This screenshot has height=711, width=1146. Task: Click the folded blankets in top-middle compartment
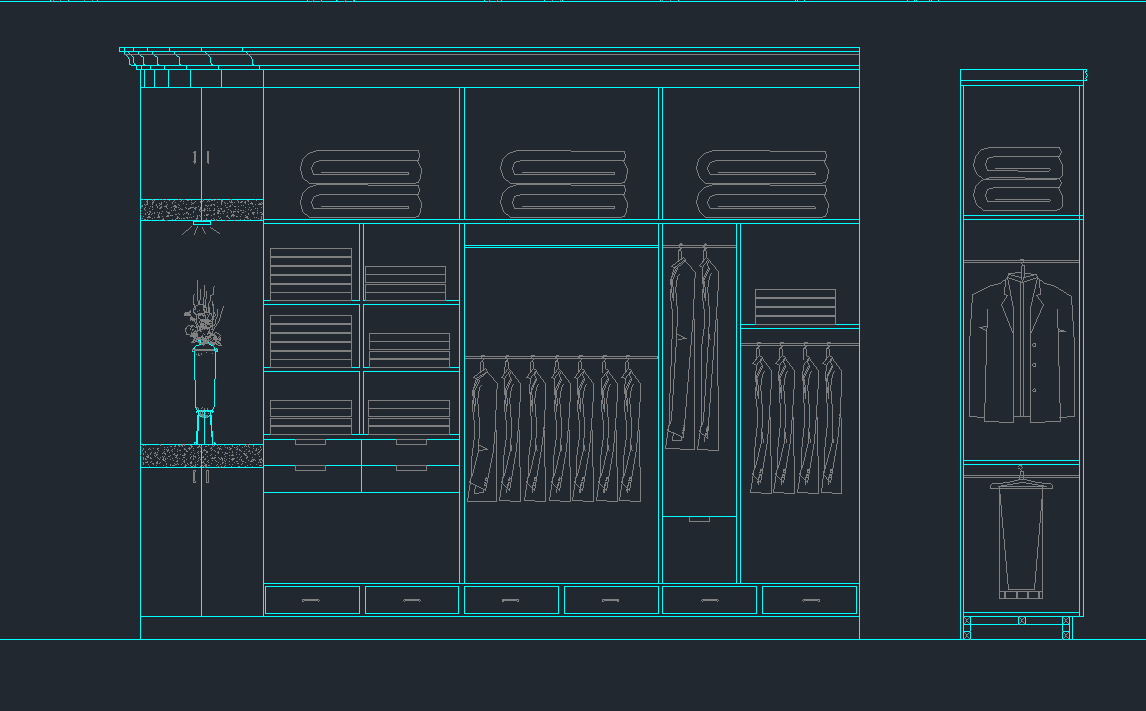[563, 183]
